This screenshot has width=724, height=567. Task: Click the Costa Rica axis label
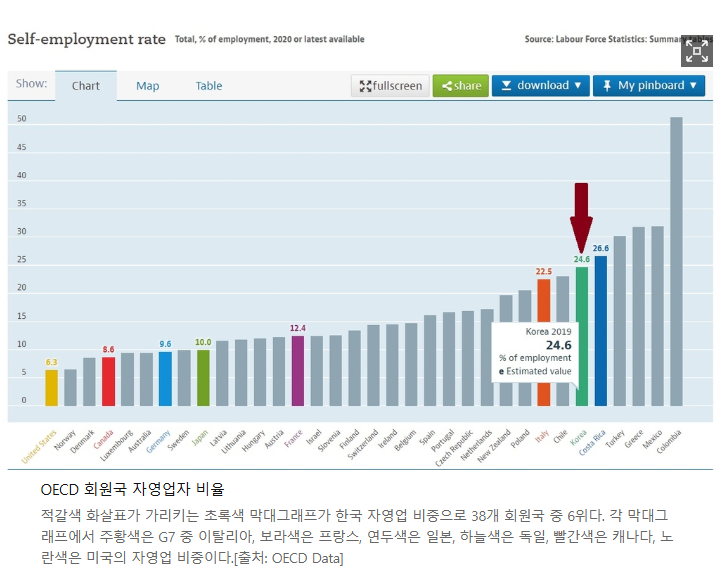[592, 442]
